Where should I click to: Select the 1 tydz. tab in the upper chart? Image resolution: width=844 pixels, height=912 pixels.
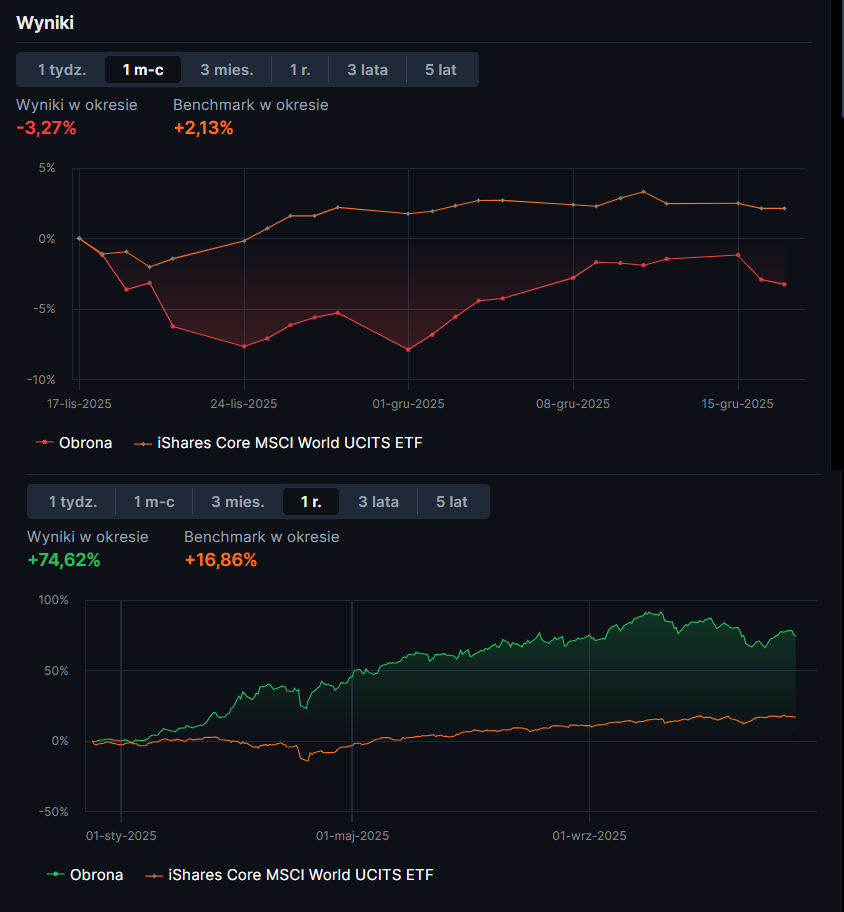(62, 70)
